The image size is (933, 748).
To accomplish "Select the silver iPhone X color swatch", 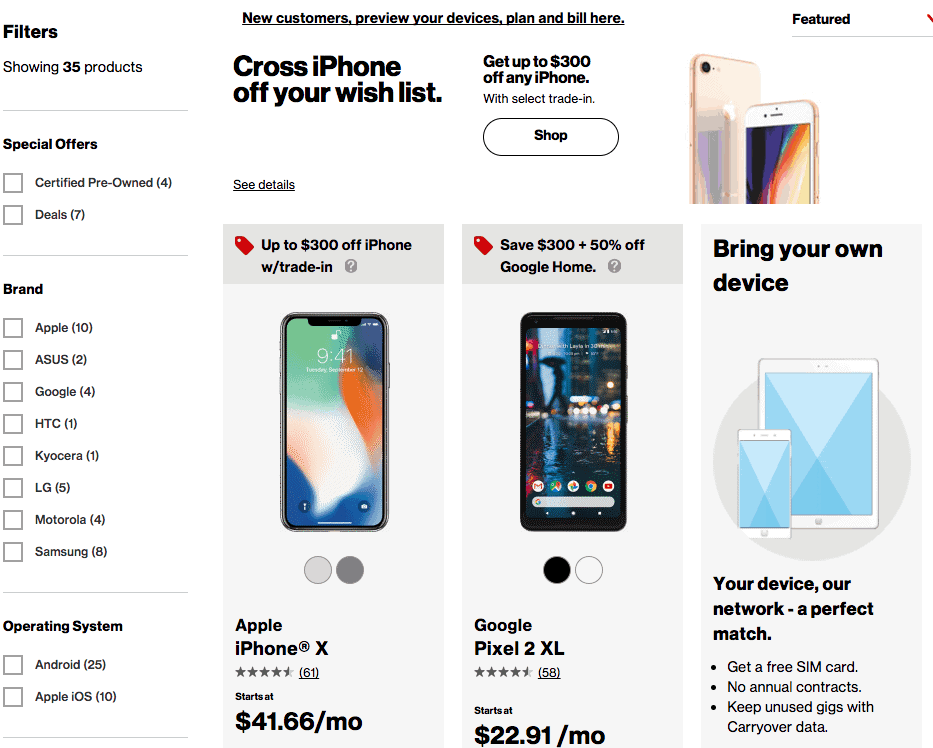I will [318, 570].
